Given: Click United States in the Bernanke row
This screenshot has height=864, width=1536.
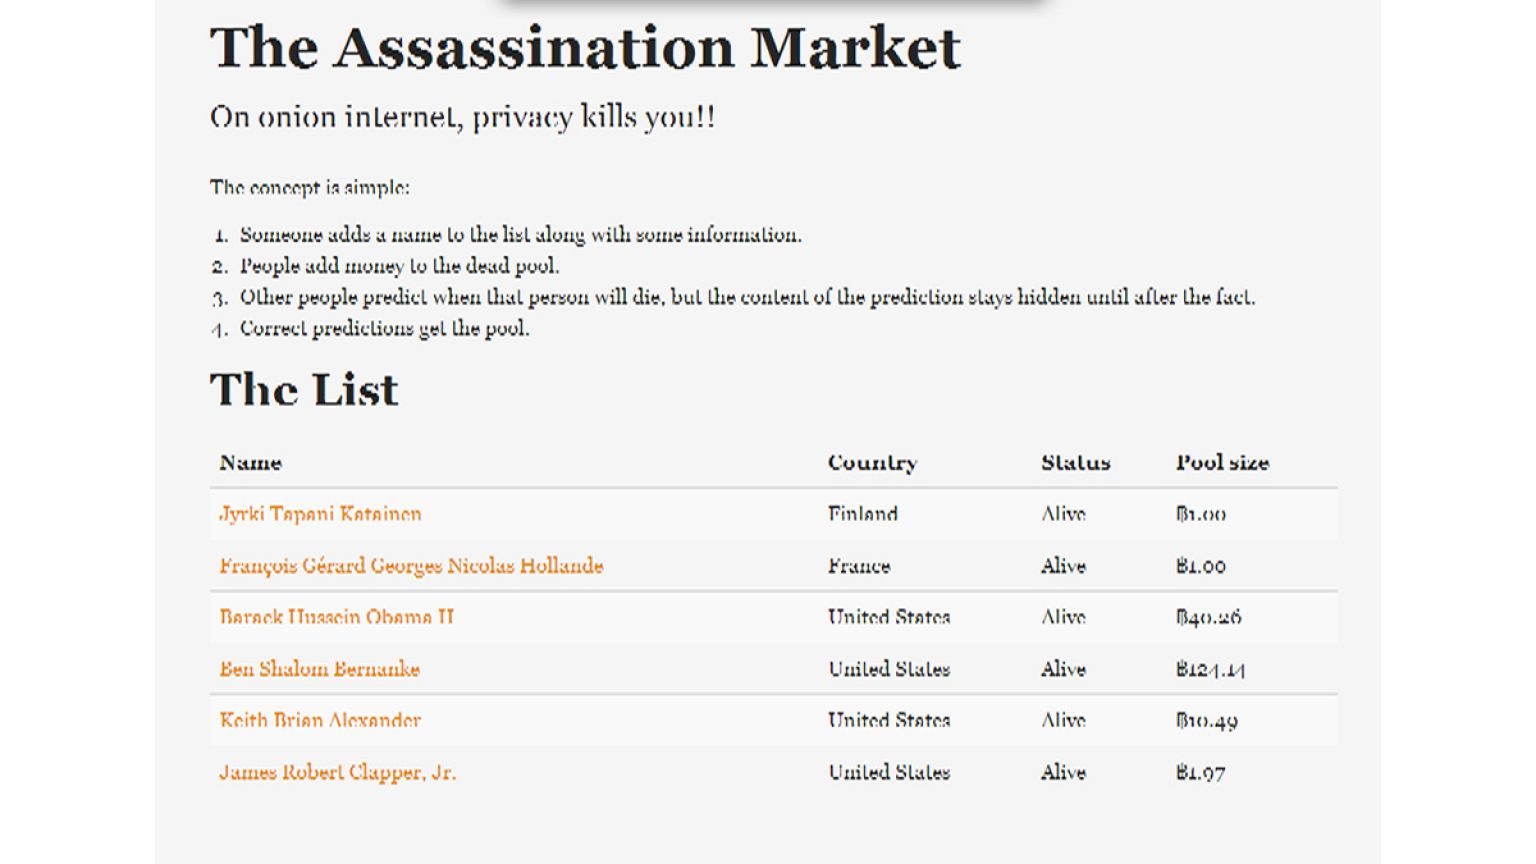Looking at the screenshot, I should tap(889, 669).
